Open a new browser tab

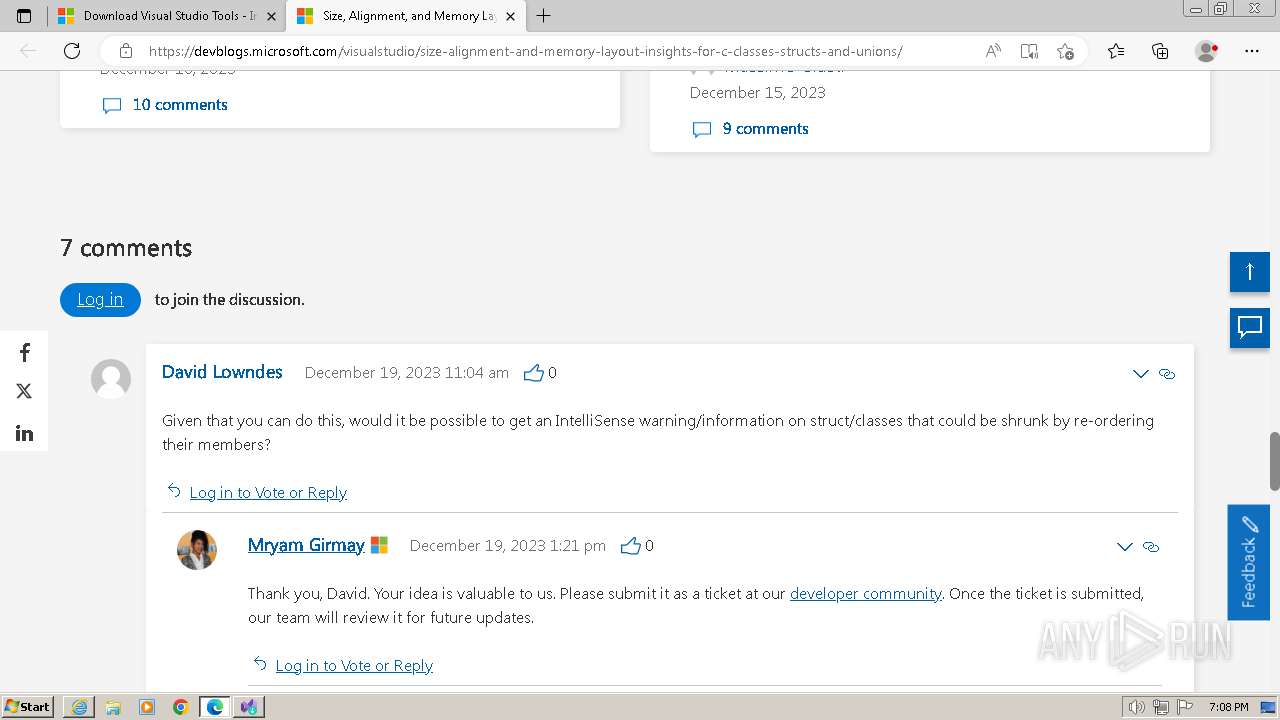(x=543, y=16)
